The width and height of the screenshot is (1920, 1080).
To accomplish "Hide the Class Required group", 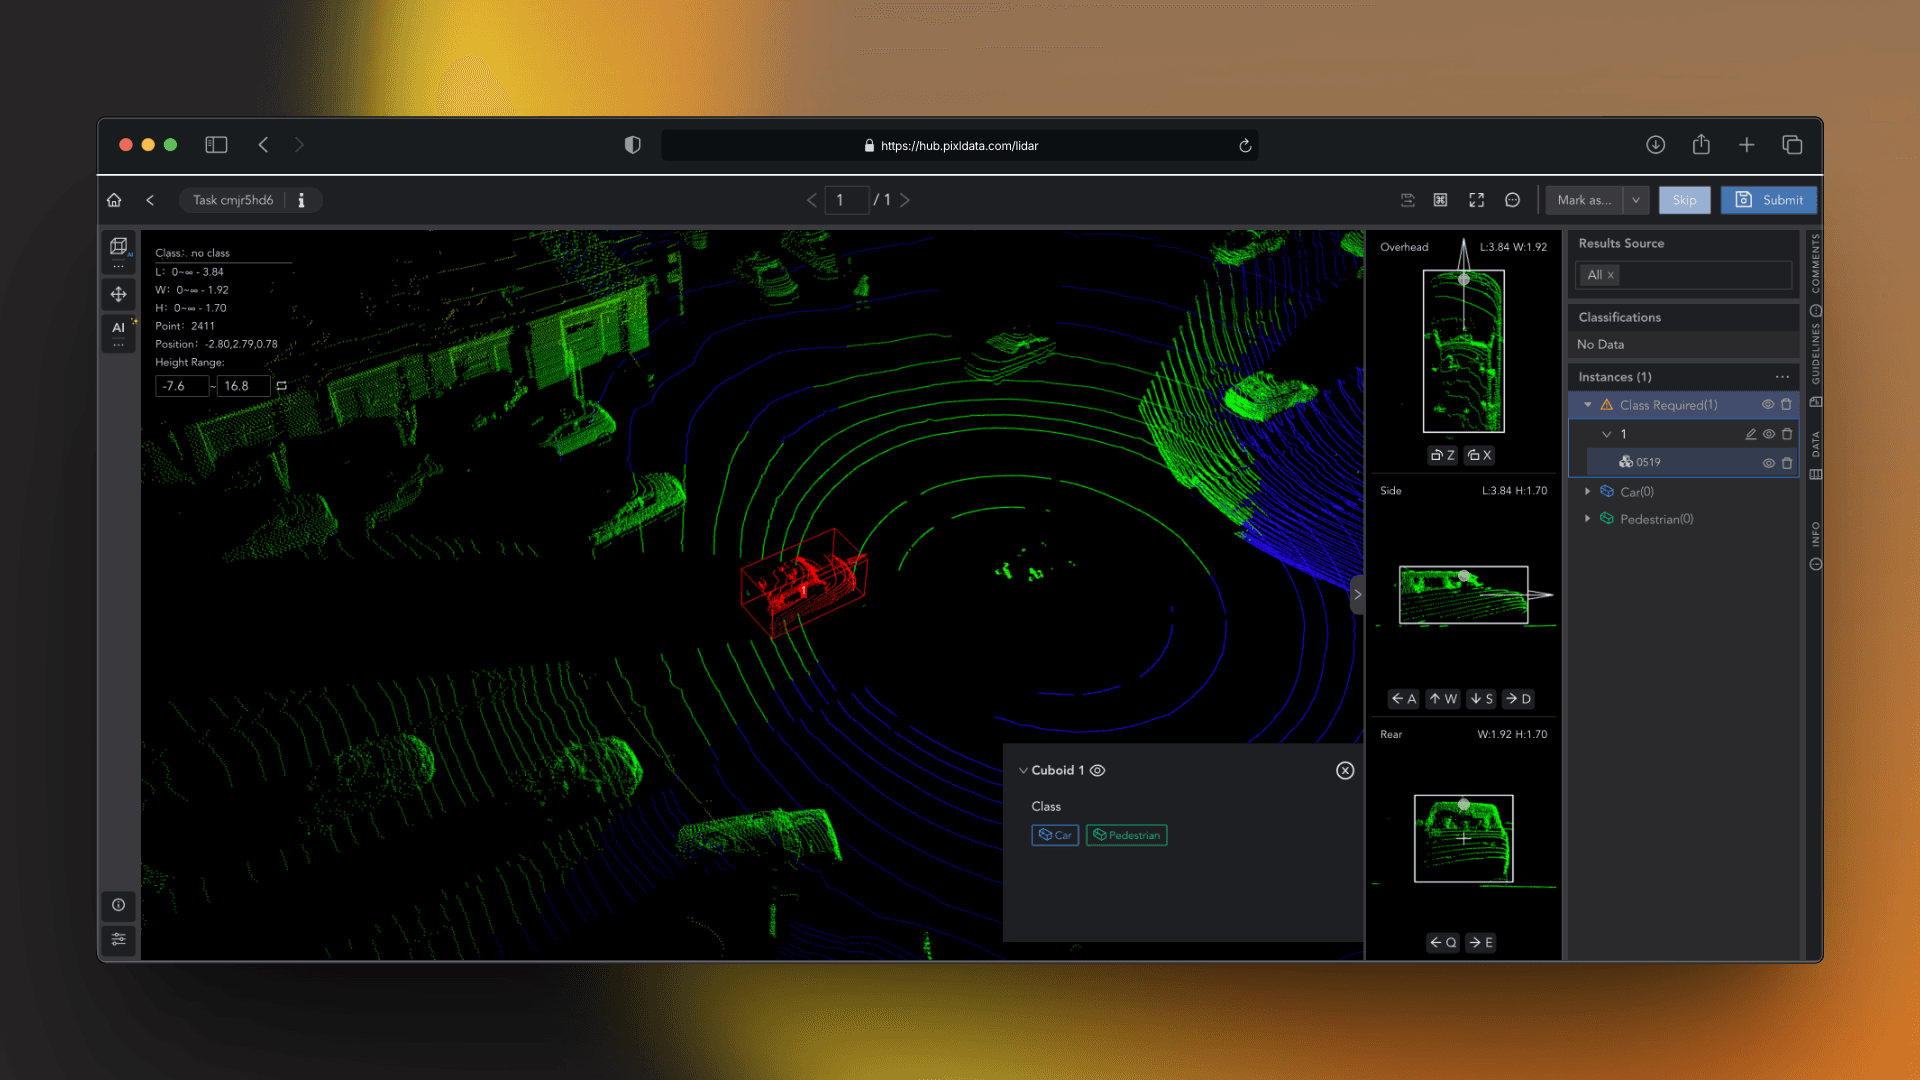I will pyautogui.click(x=1768, y=404).
